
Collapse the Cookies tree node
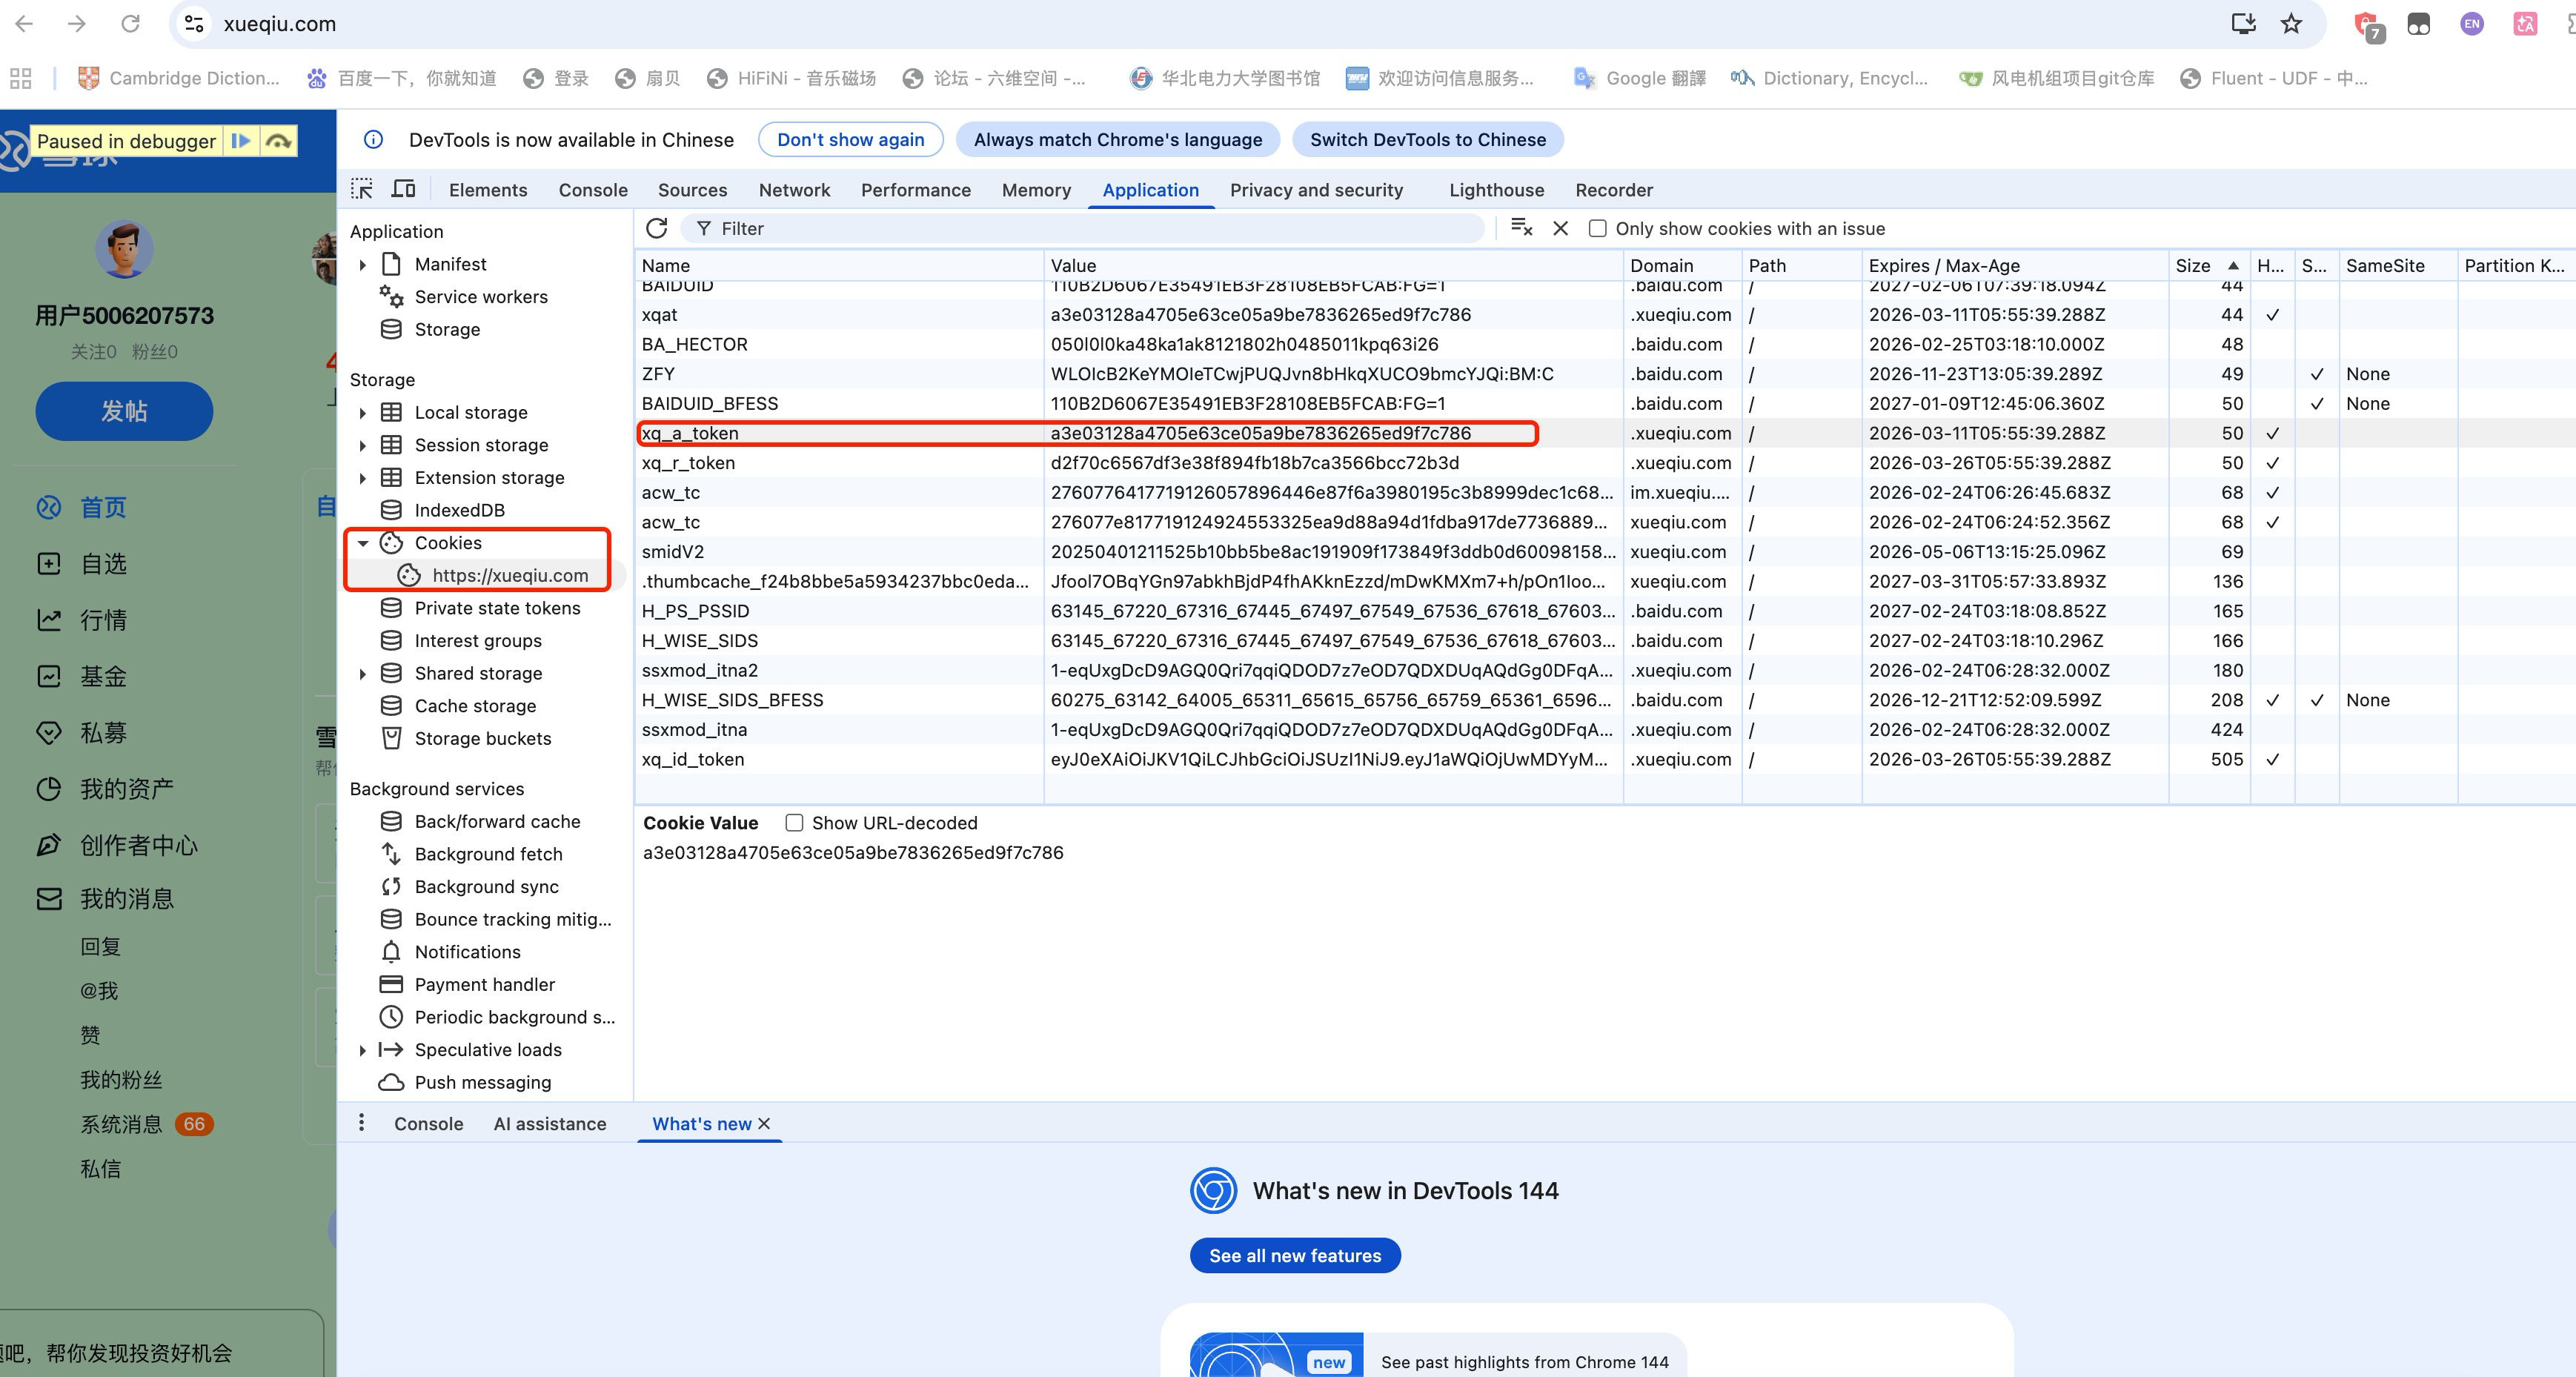363,542
